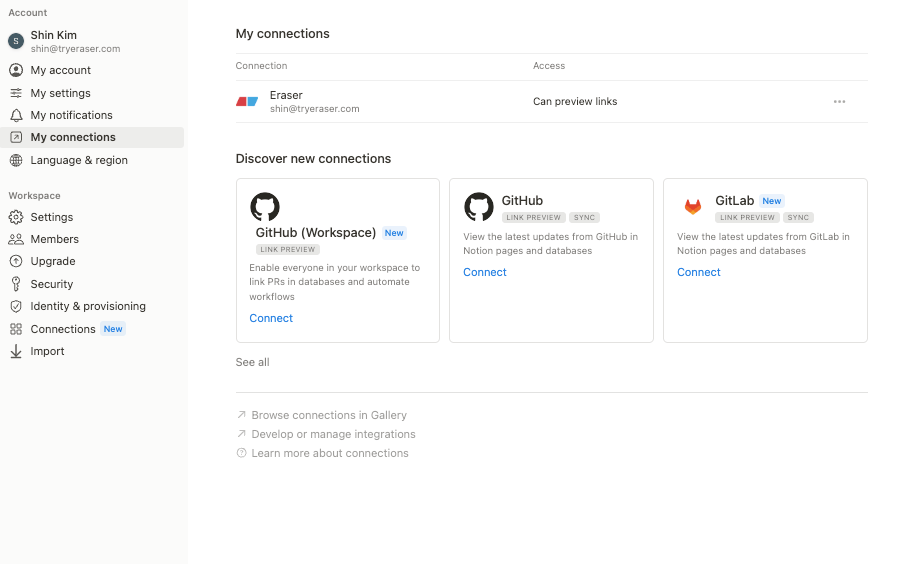Viewport: 912px width, 564px height.
Task: Click the Import download arrow icon
Action: coord(16,351)
